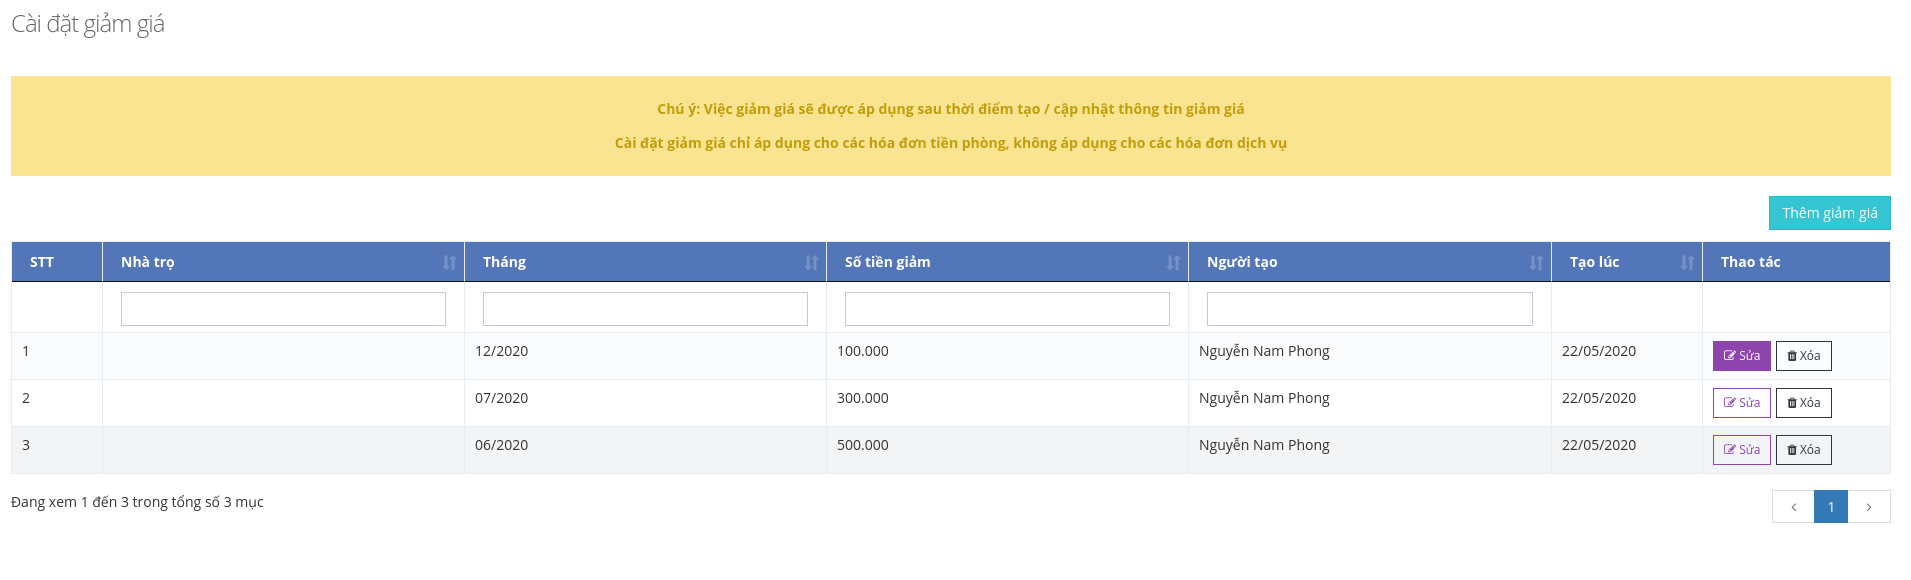Delete the 12/2020 discount with Xóa

click(x=1803, y=356)
